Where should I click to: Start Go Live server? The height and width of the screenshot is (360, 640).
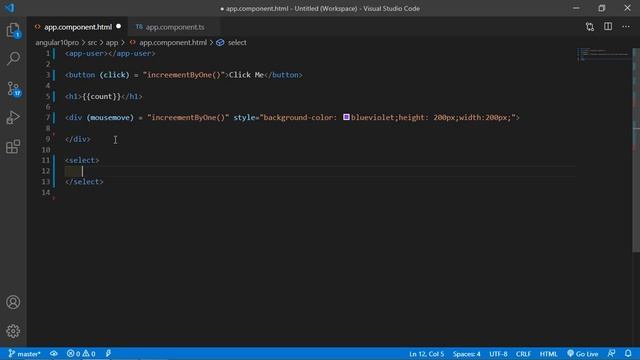pos(582,354)
